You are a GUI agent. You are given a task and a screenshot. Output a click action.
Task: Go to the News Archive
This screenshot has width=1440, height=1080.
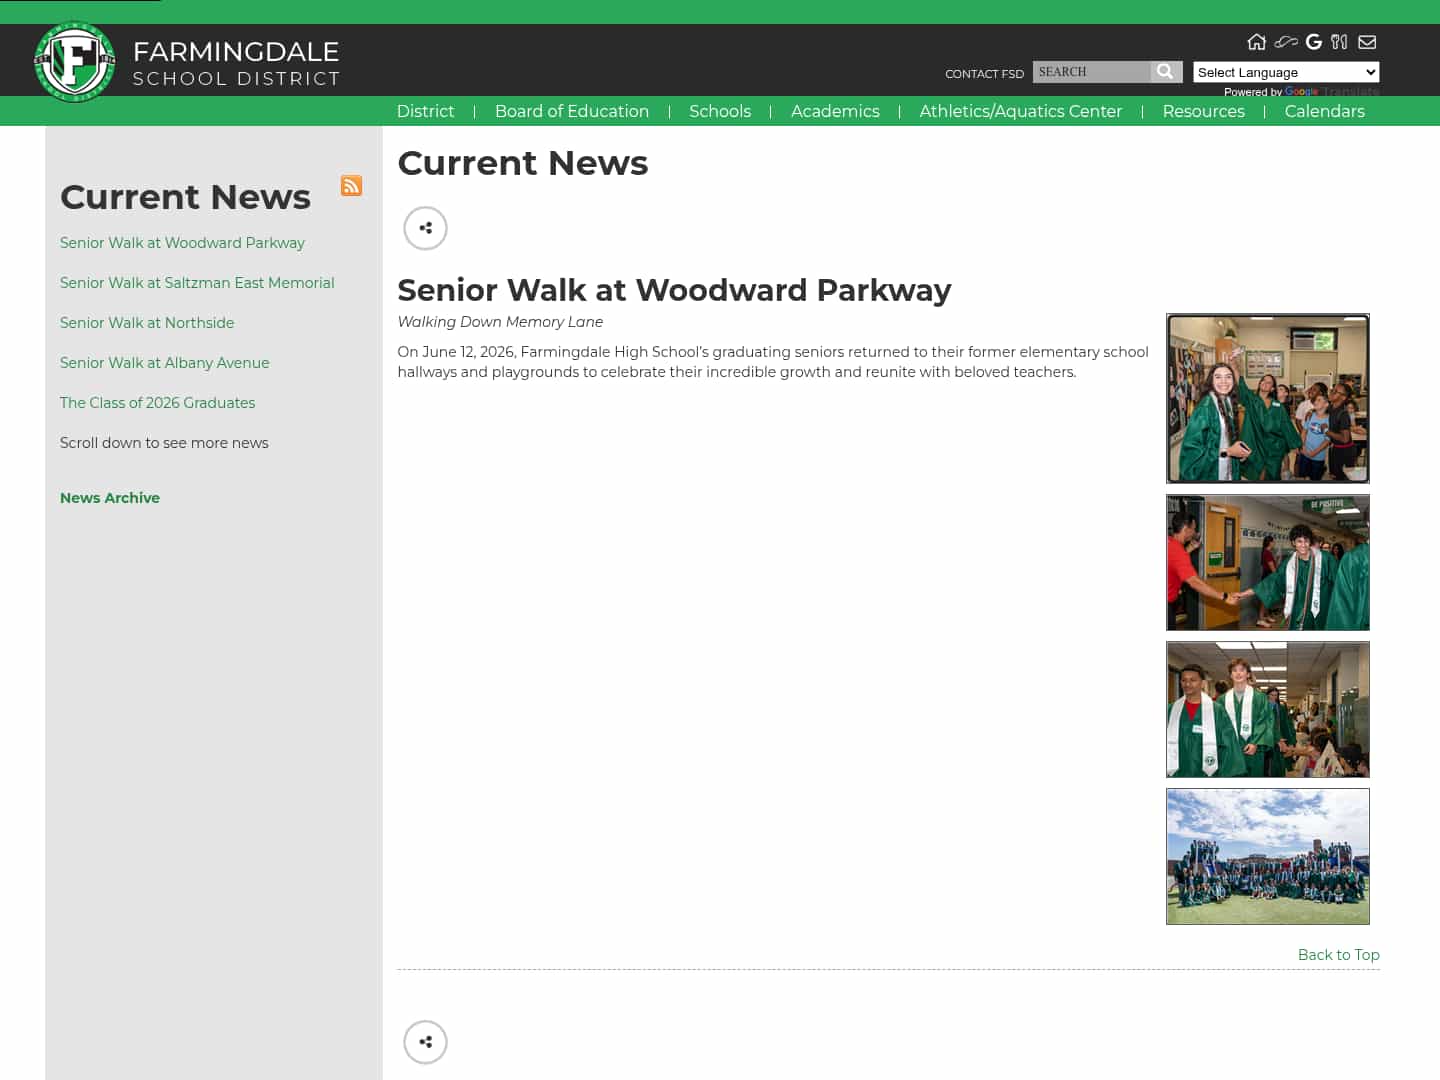110,498
